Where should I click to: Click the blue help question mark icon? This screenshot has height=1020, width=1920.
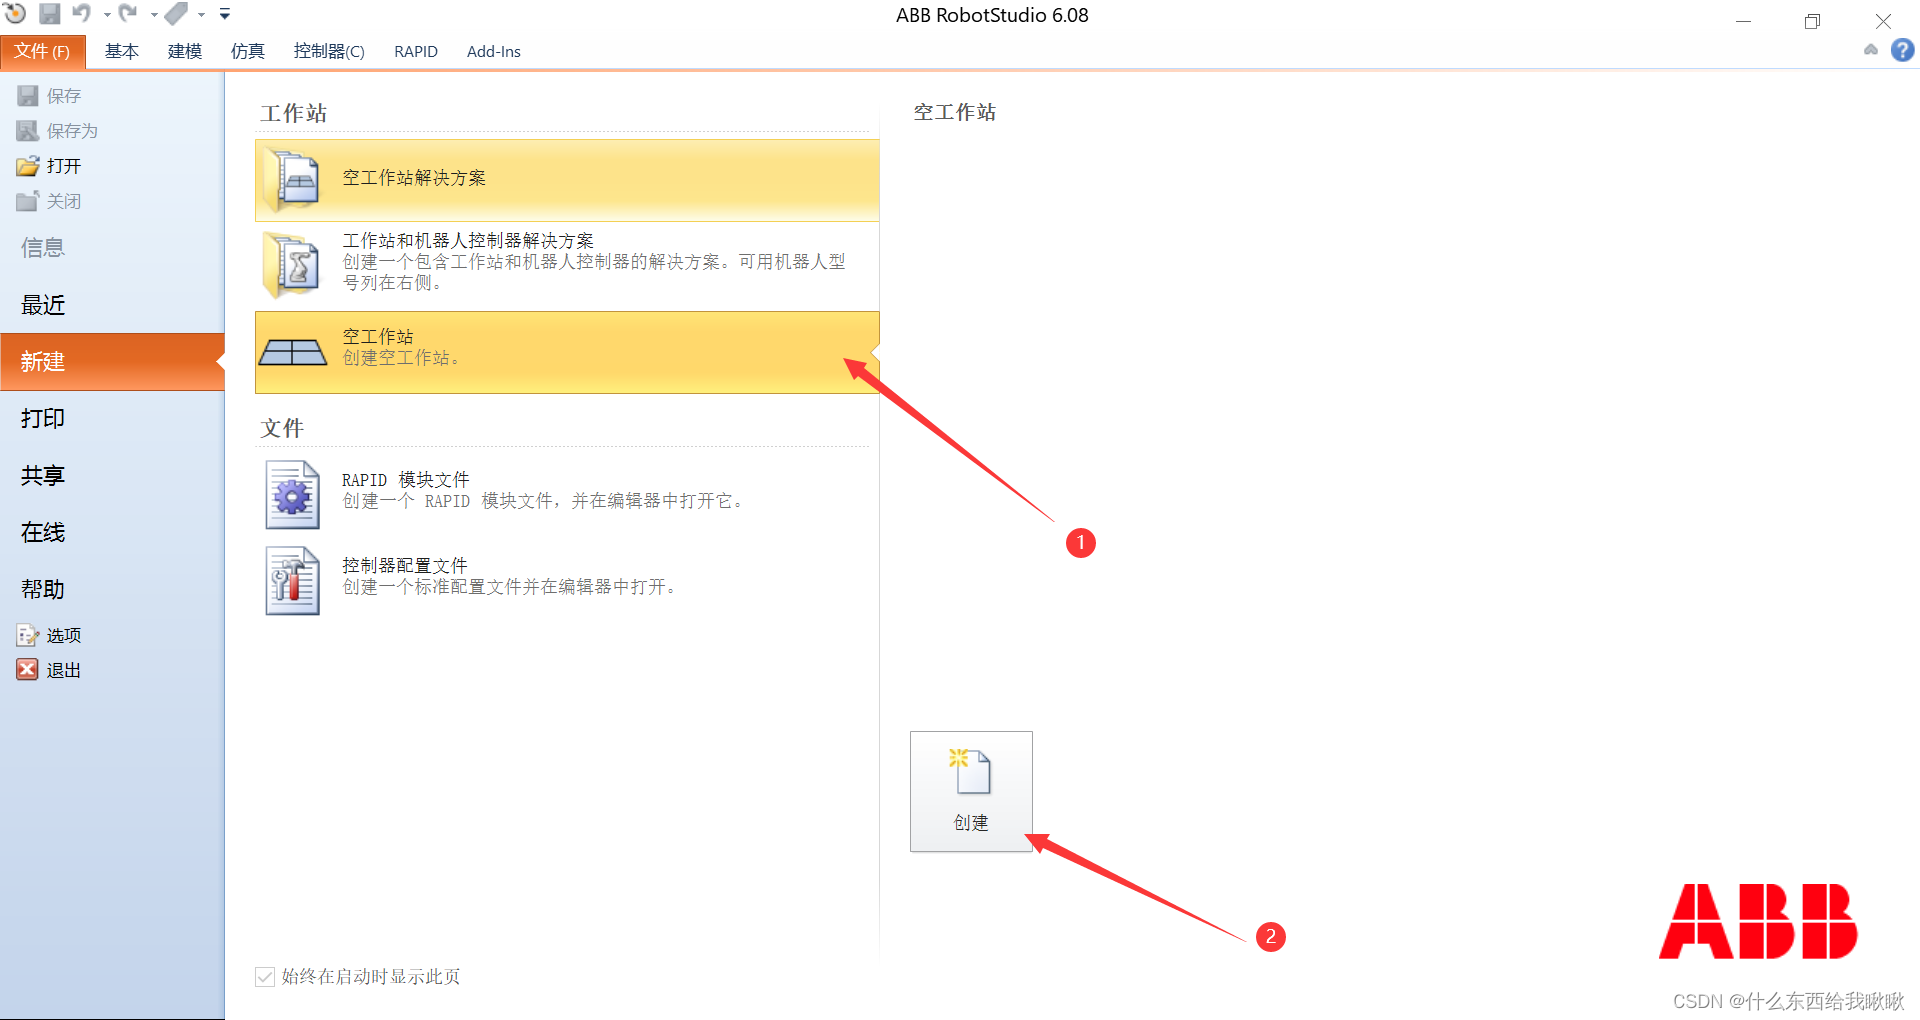[1903, 50]
